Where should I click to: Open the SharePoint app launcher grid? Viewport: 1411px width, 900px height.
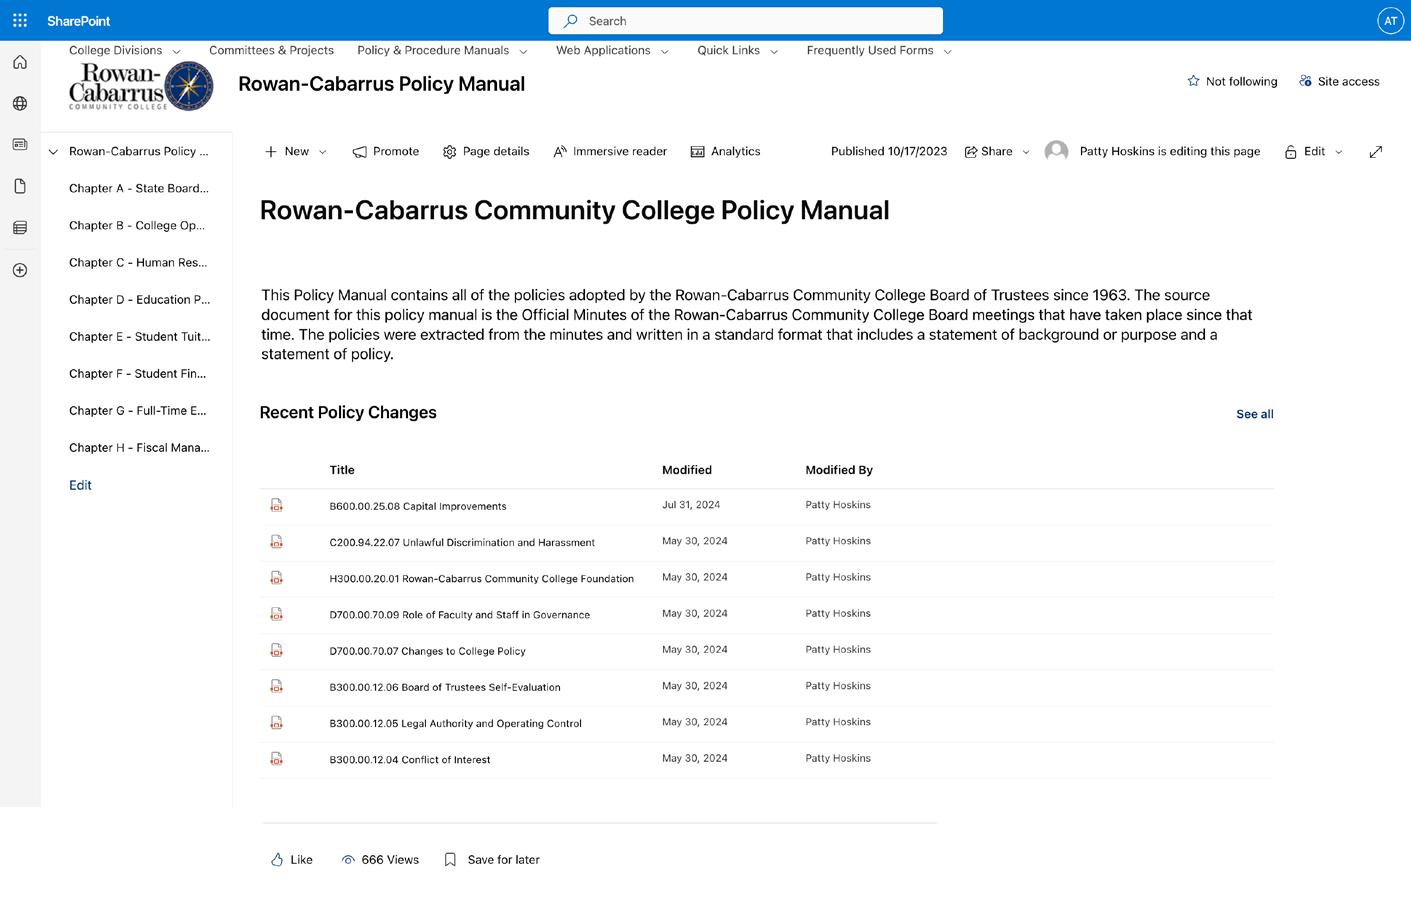pyautogui.click(x=20, y=20)
